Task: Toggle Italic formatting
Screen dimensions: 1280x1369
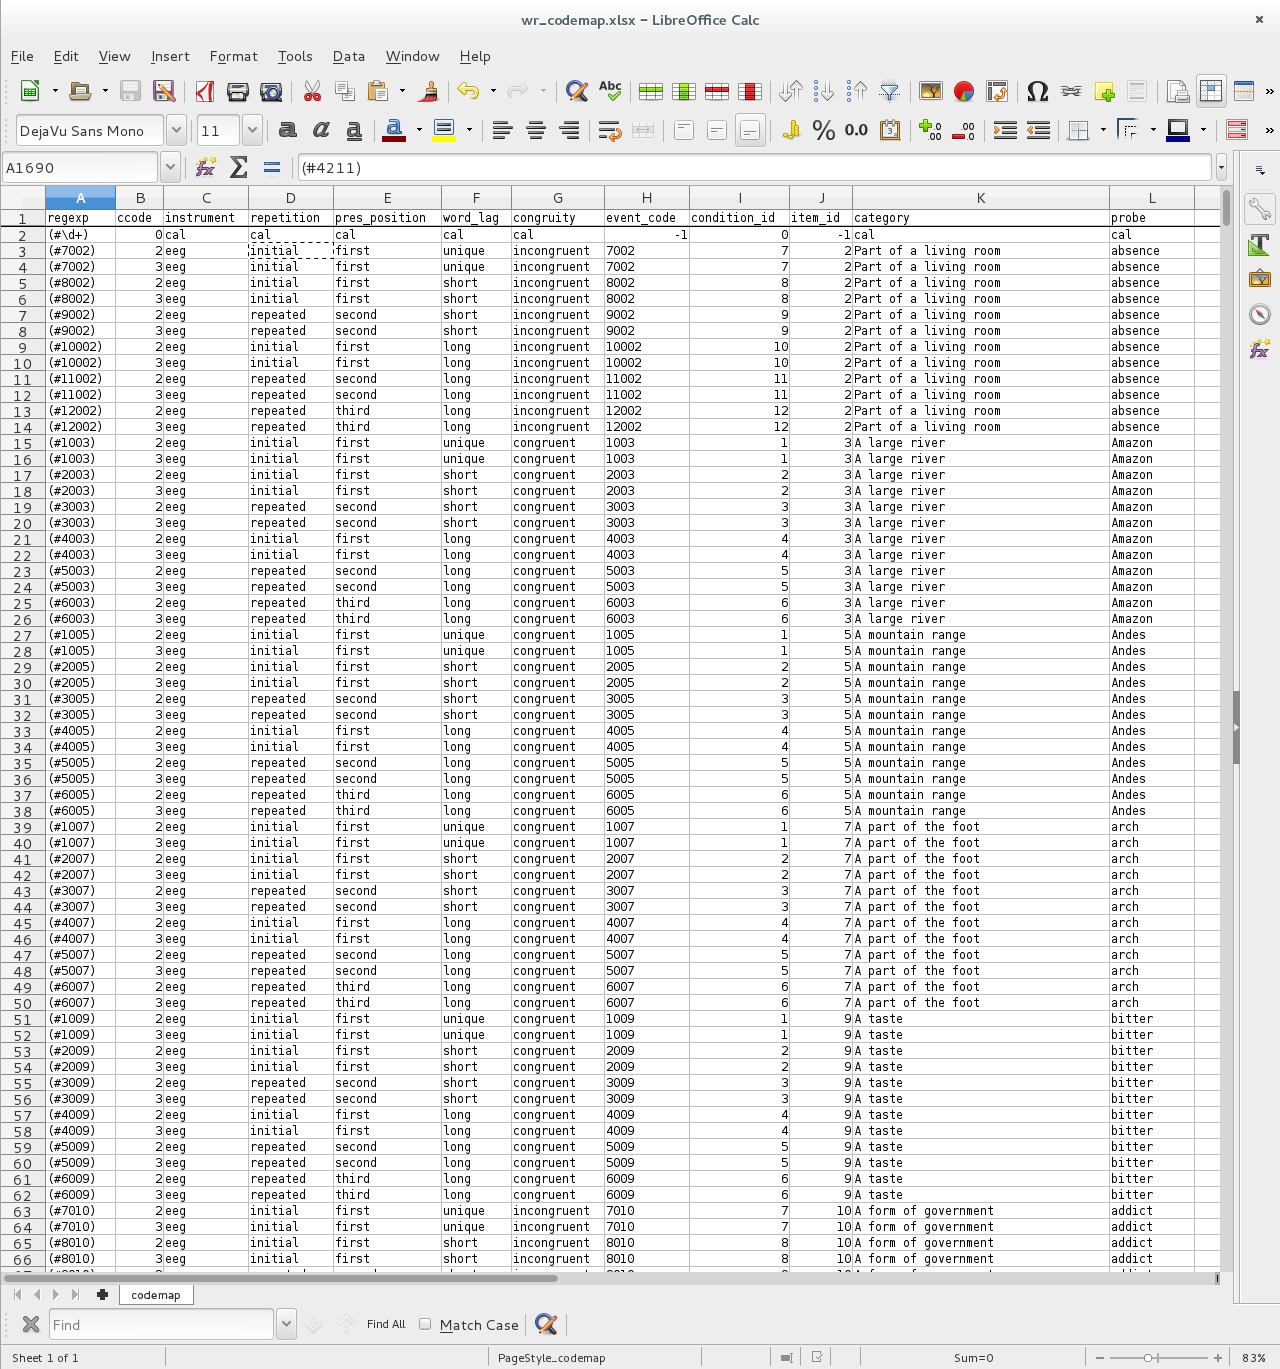Action: (x=321, y=130)
